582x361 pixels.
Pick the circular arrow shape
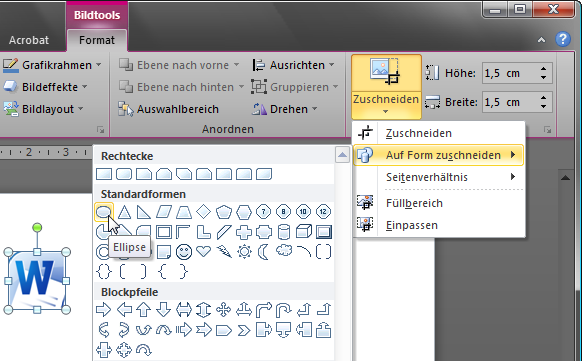[x=144, y=350]
